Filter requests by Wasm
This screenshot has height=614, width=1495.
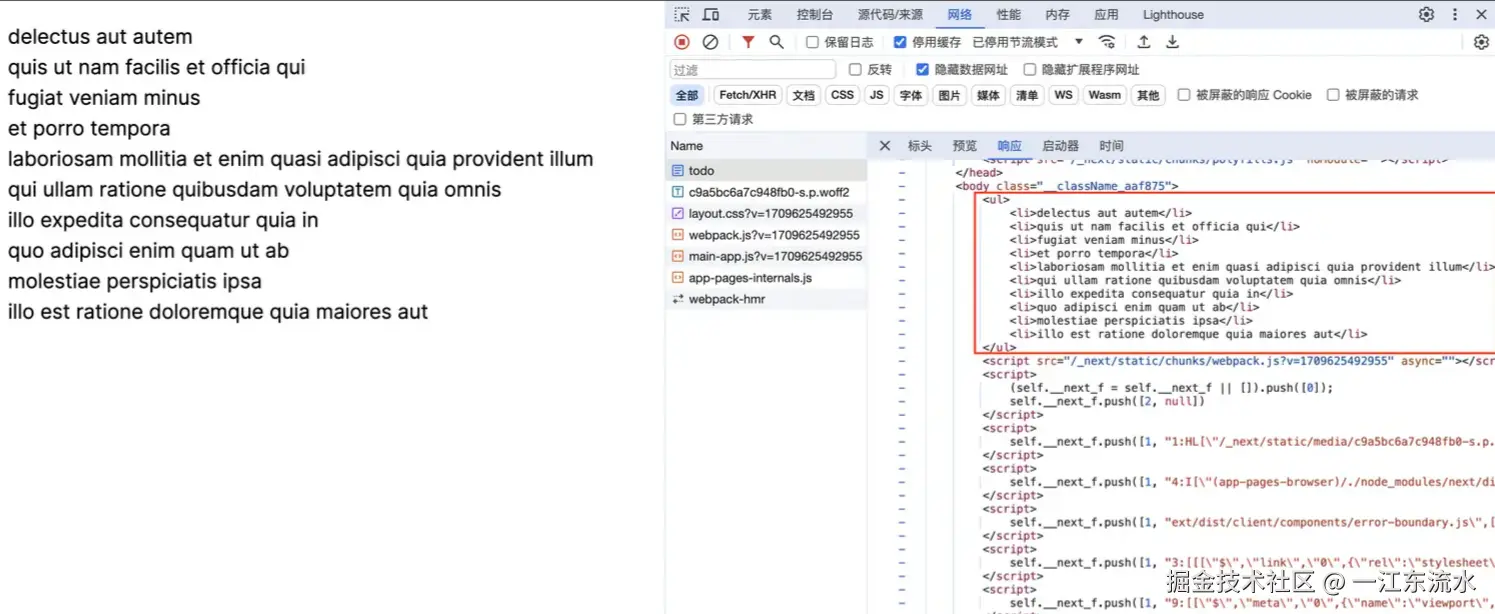pos(1104,95)
